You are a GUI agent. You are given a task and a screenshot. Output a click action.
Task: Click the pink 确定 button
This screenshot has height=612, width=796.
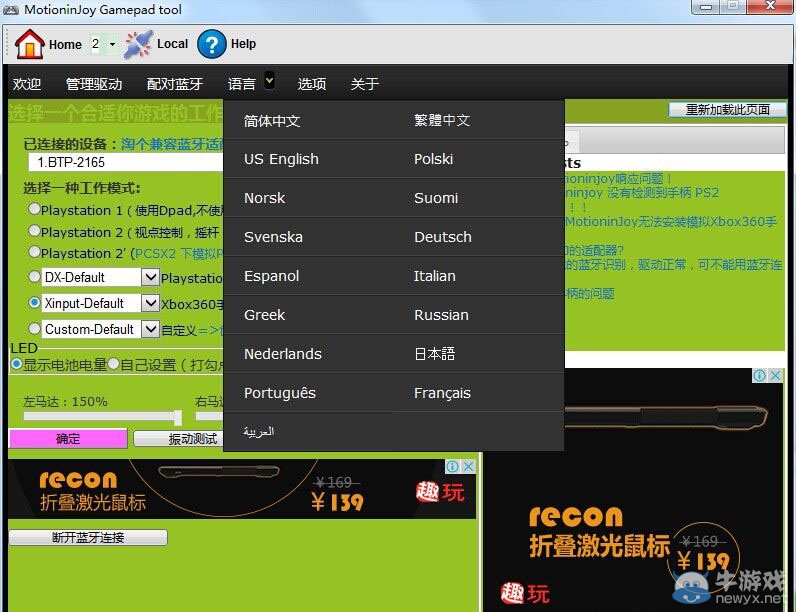[68, 438]
